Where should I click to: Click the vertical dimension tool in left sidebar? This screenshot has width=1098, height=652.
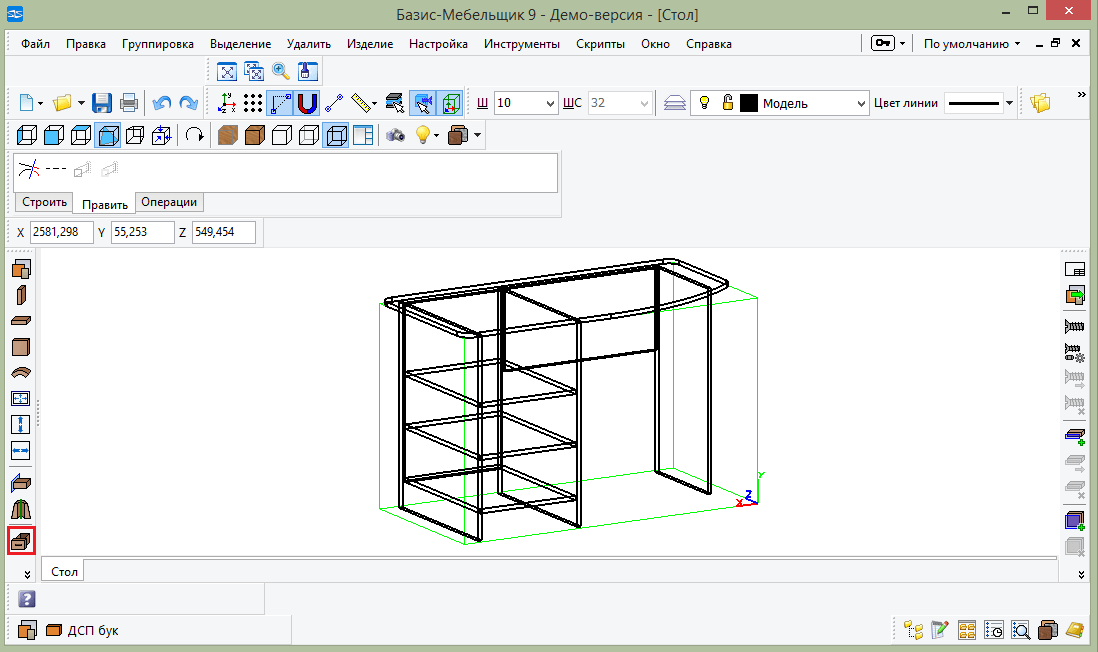pyautogui.click(x=21, y=424)
